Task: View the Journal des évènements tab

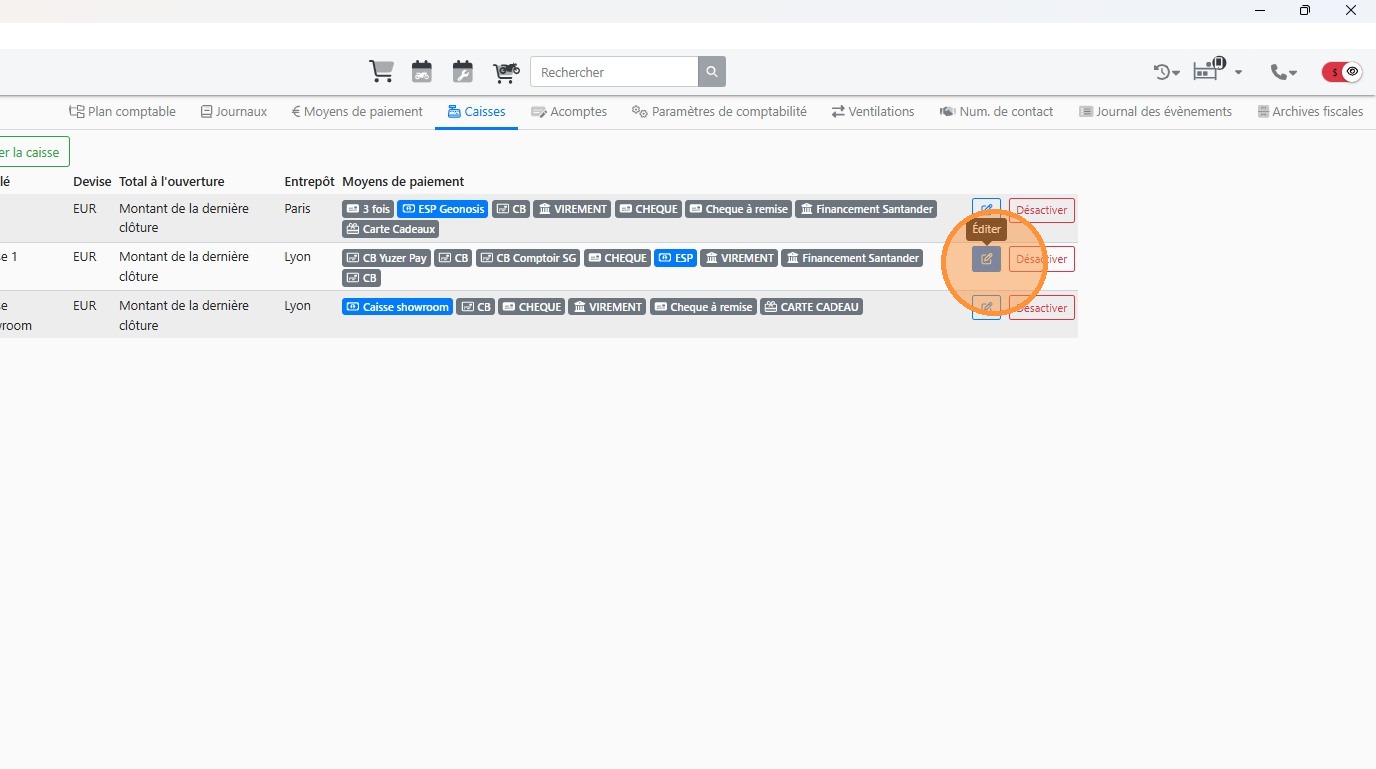Action: tap(1156, 112)
